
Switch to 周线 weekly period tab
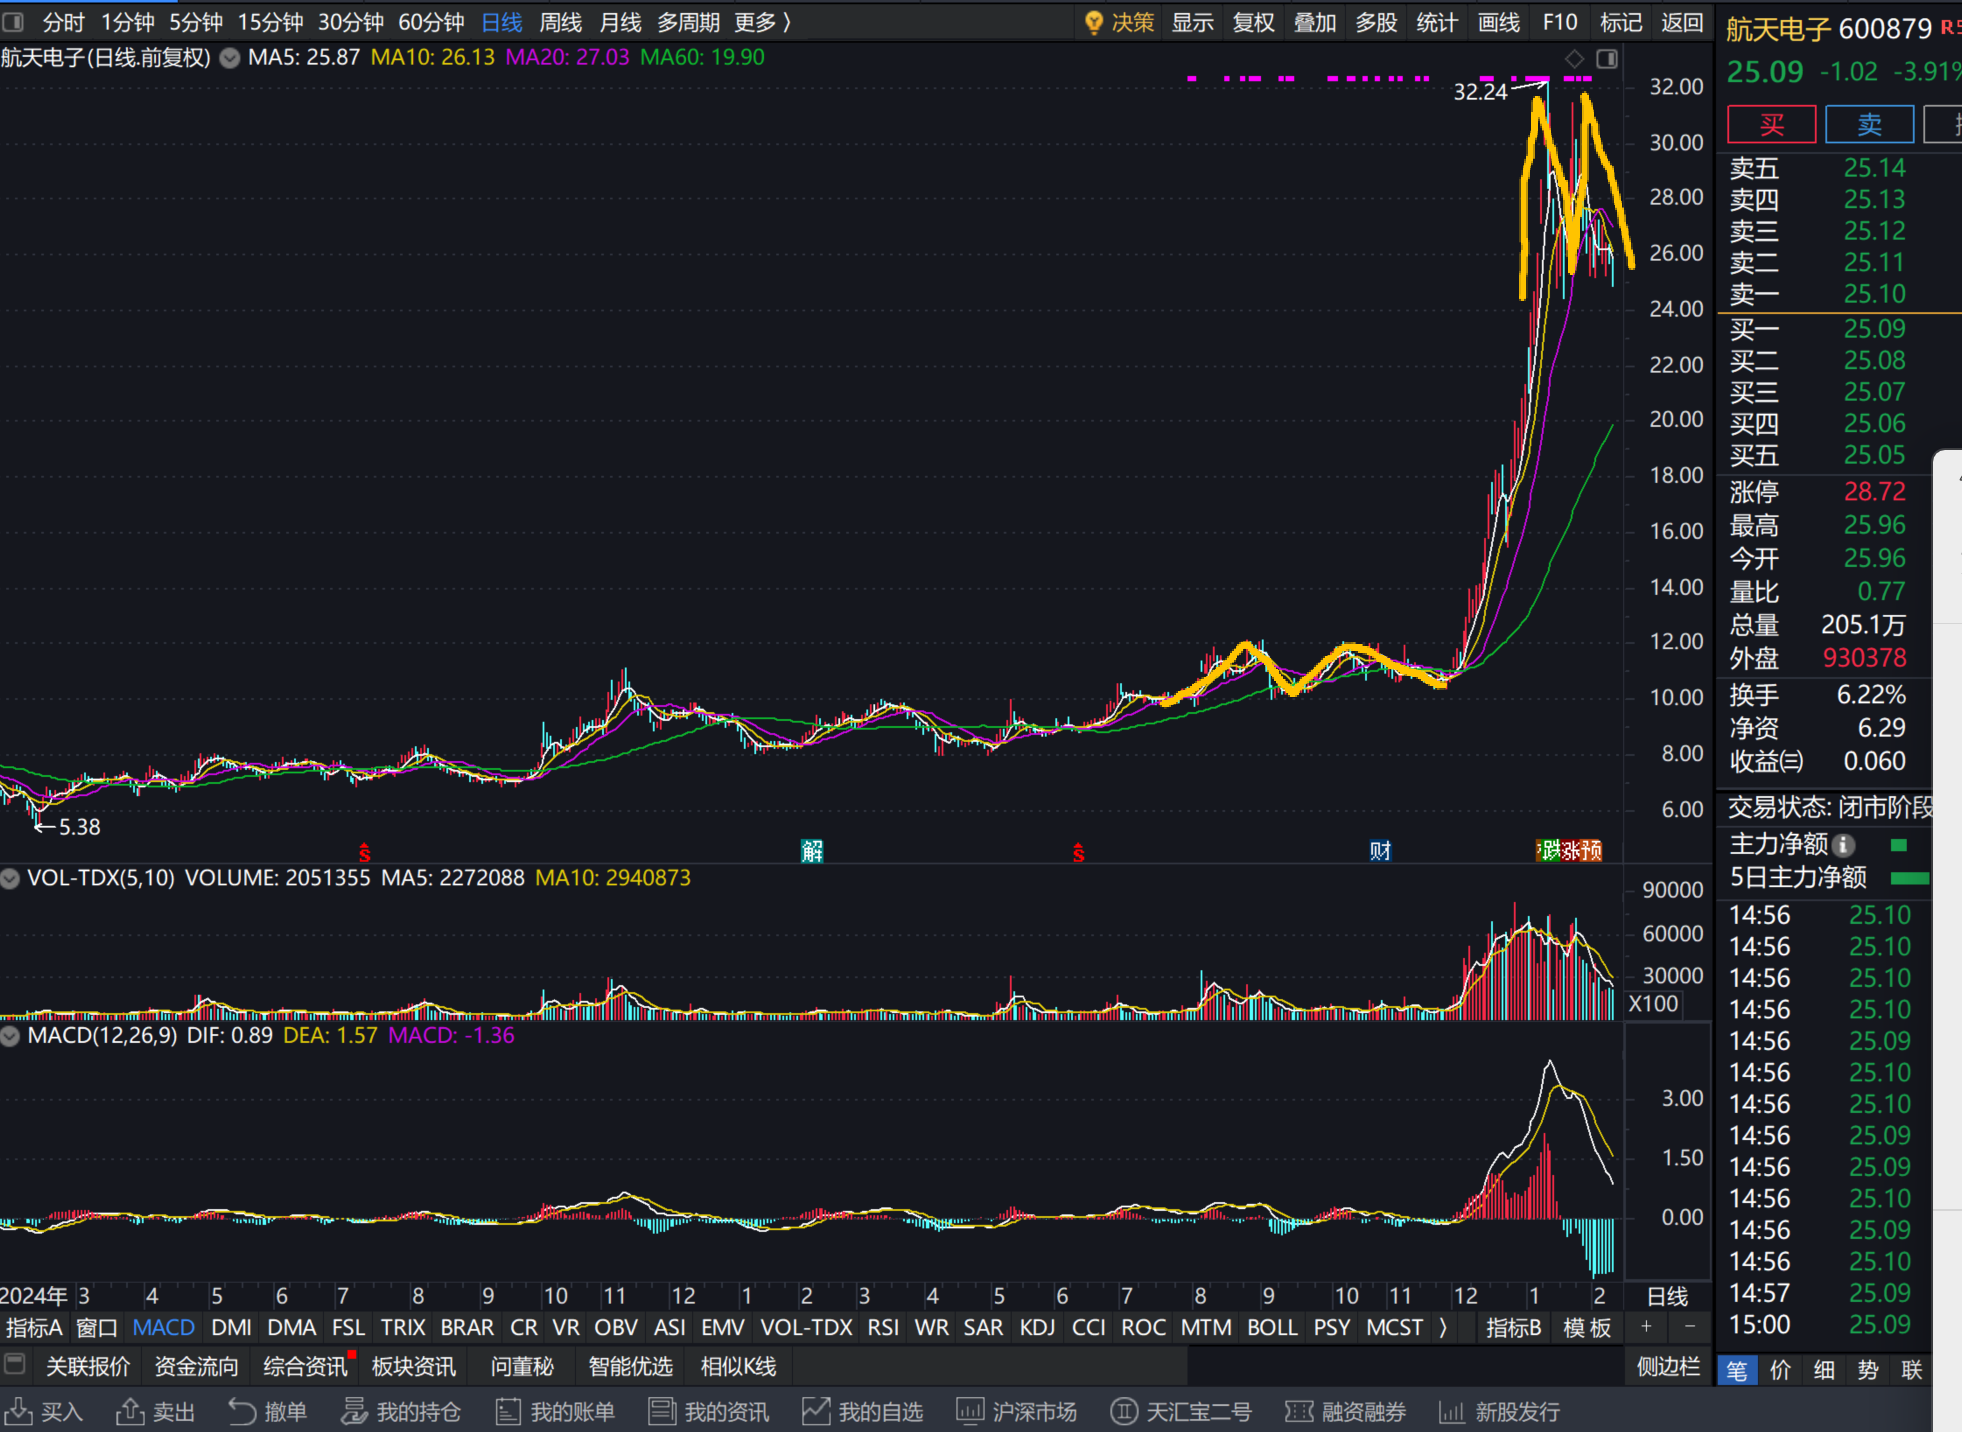[560, 22]
